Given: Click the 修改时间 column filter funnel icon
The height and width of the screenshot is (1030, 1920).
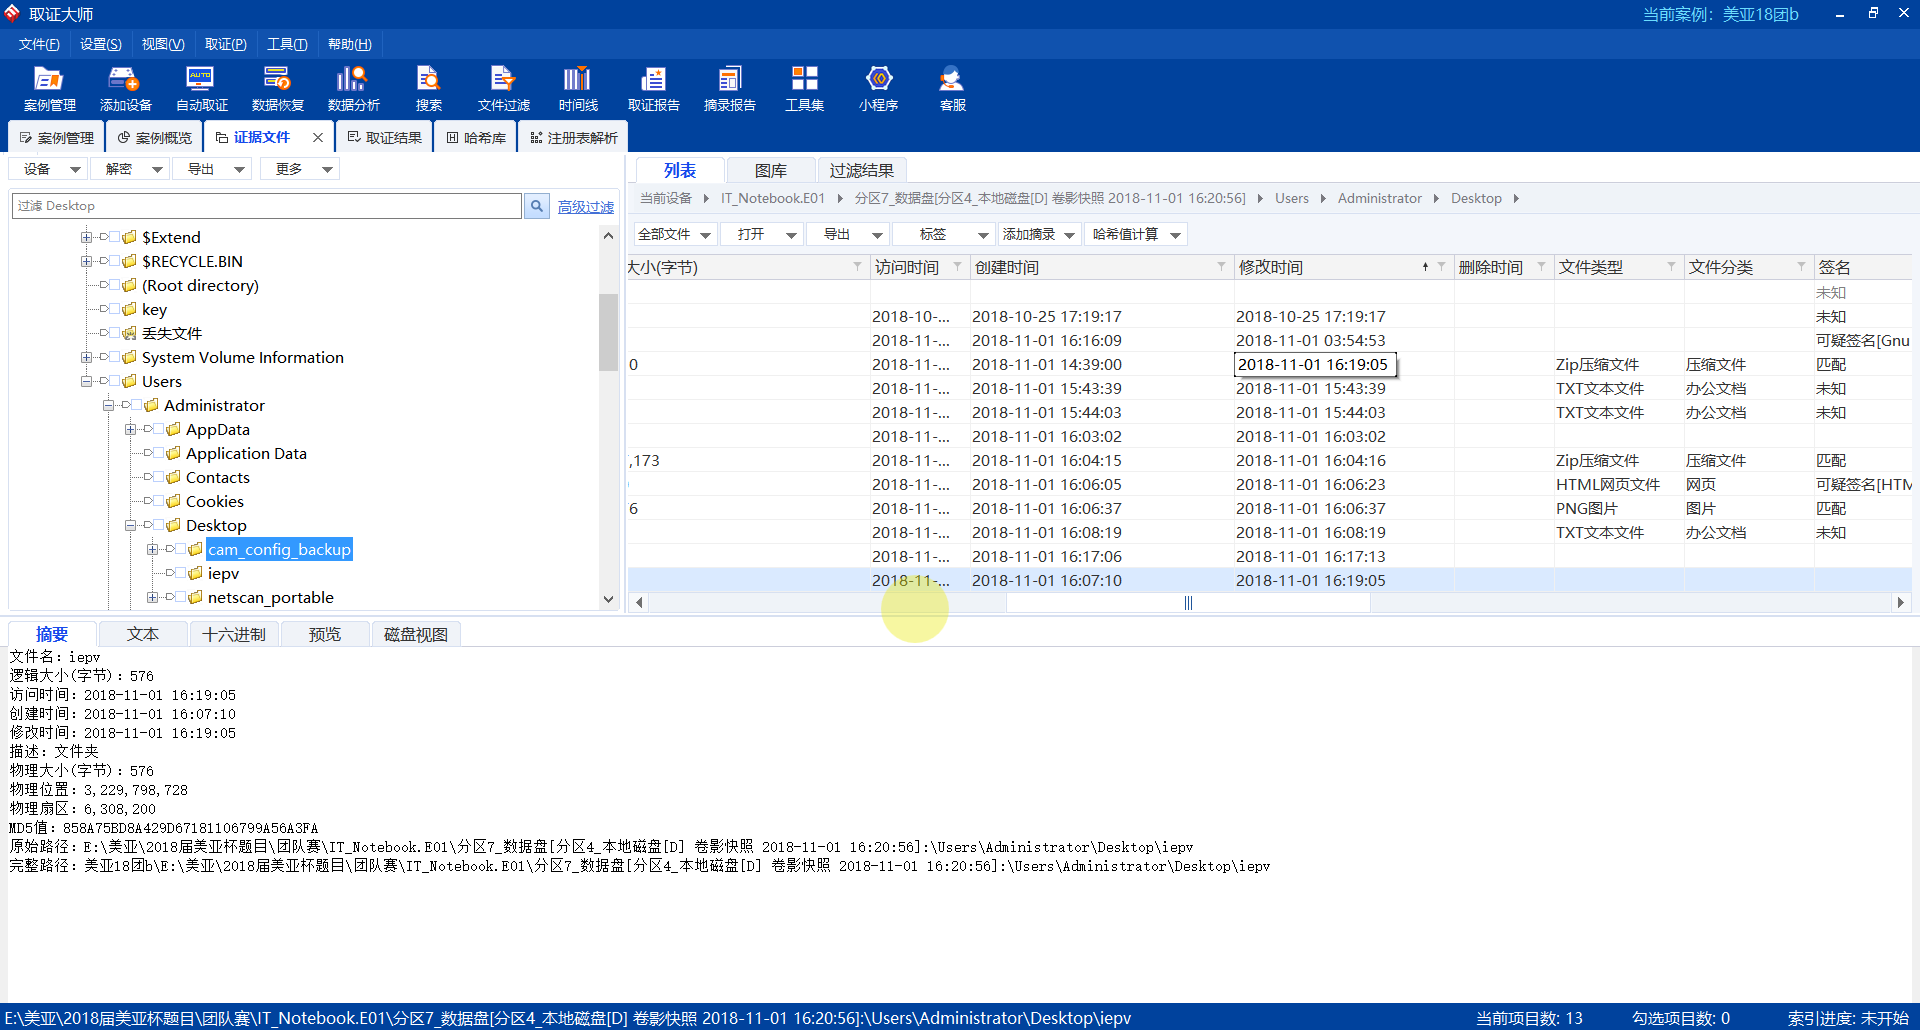Looking at the screenshot, I should [1441, 266].
